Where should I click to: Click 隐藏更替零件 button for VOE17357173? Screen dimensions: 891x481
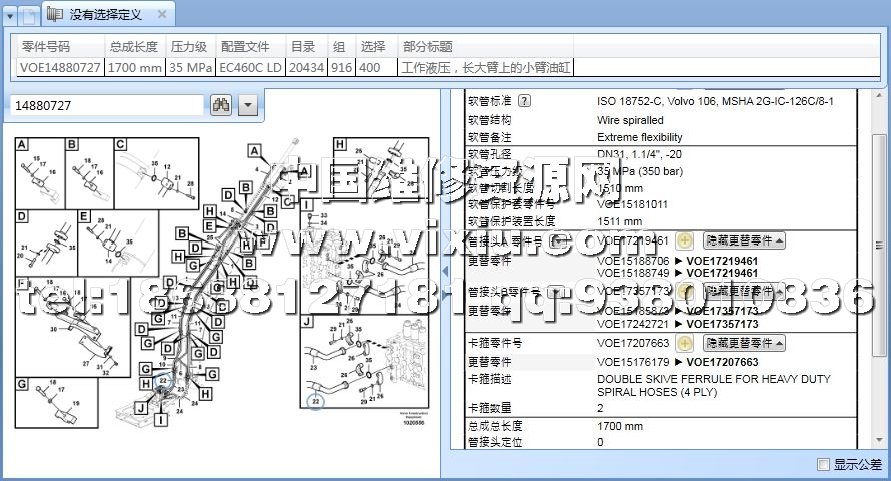coord(743,292)
